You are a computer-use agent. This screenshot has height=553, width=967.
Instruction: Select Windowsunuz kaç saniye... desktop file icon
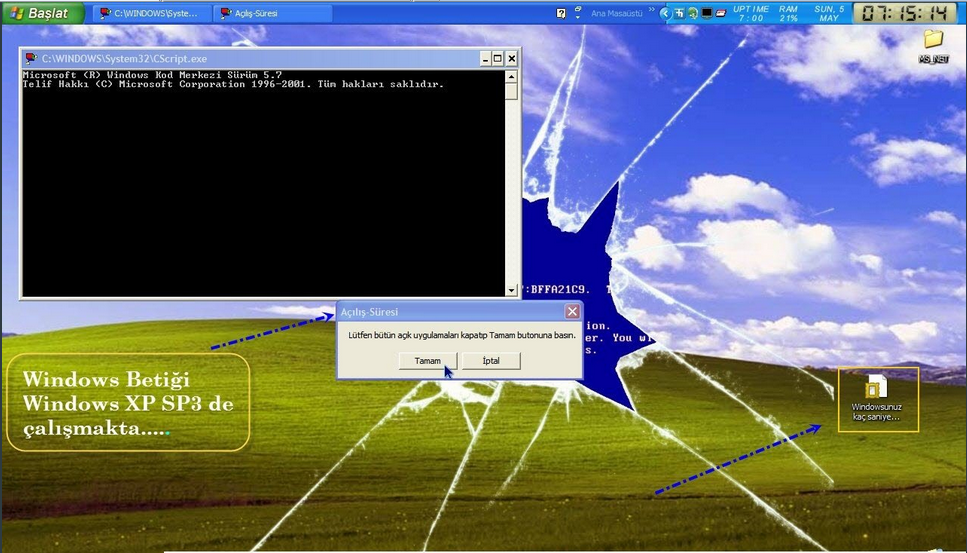pyautogui.click(x=877, y=398)
